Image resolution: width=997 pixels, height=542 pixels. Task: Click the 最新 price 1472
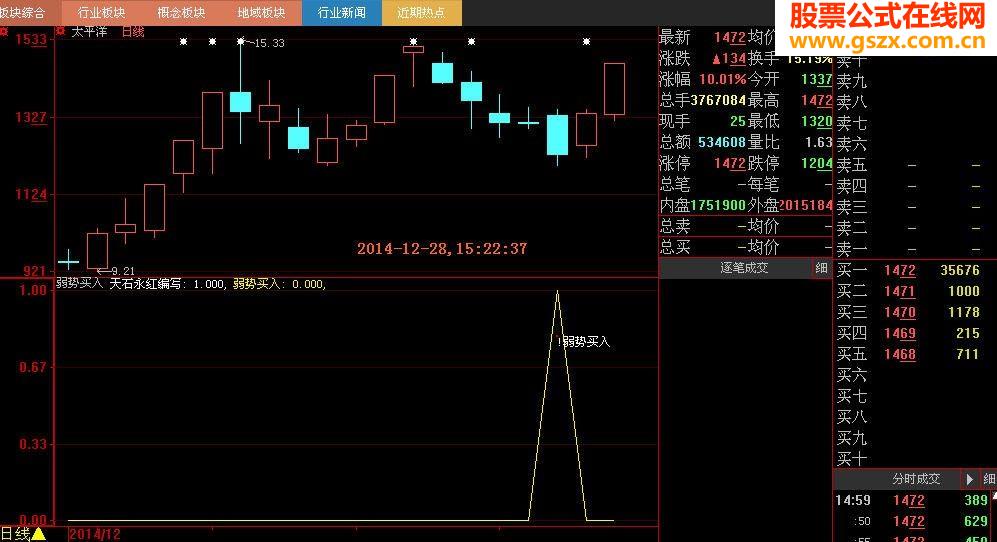pos(729,38)
